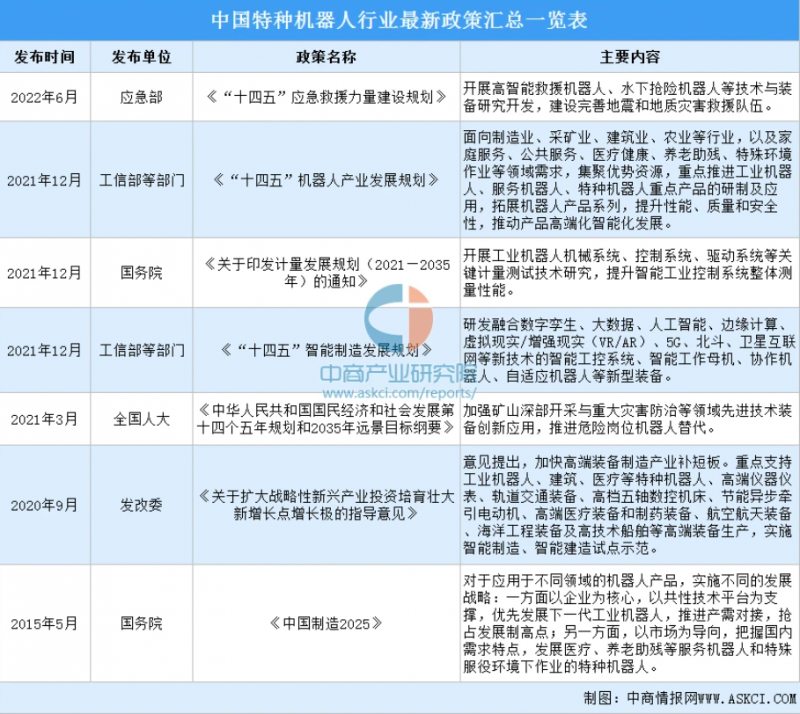Click content starting 研发融合数字孪生、大数据

click(628, 350)
